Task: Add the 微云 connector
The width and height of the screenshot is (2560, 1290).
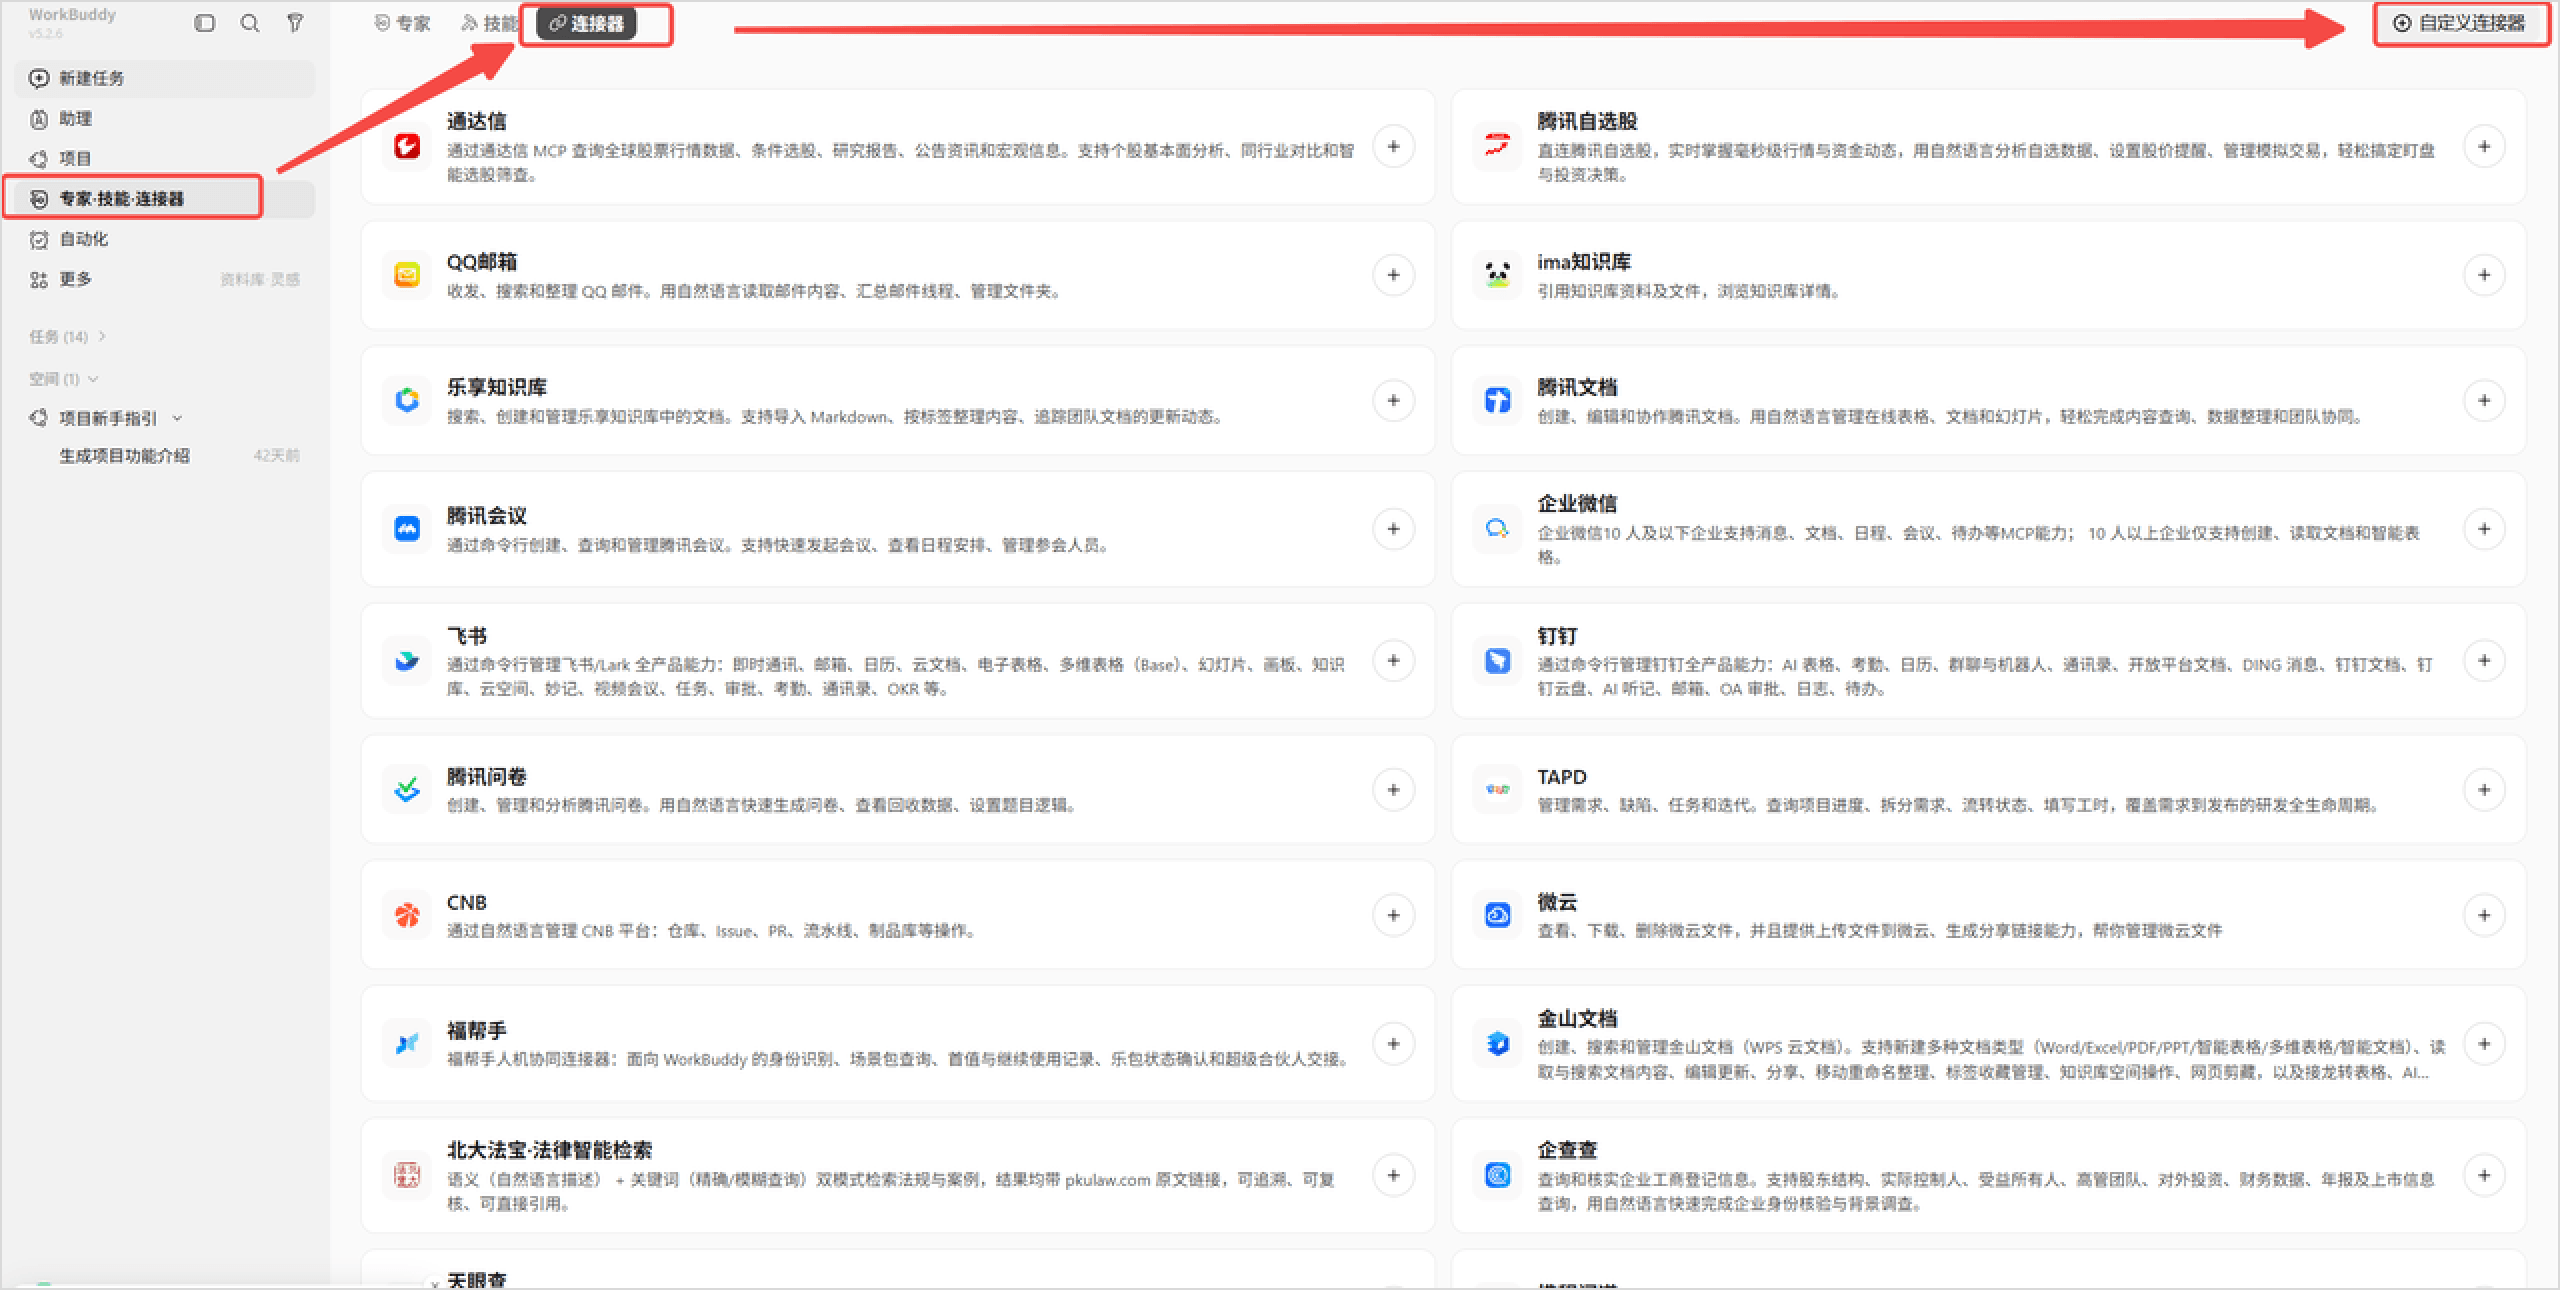Action: pos(2484,916)
